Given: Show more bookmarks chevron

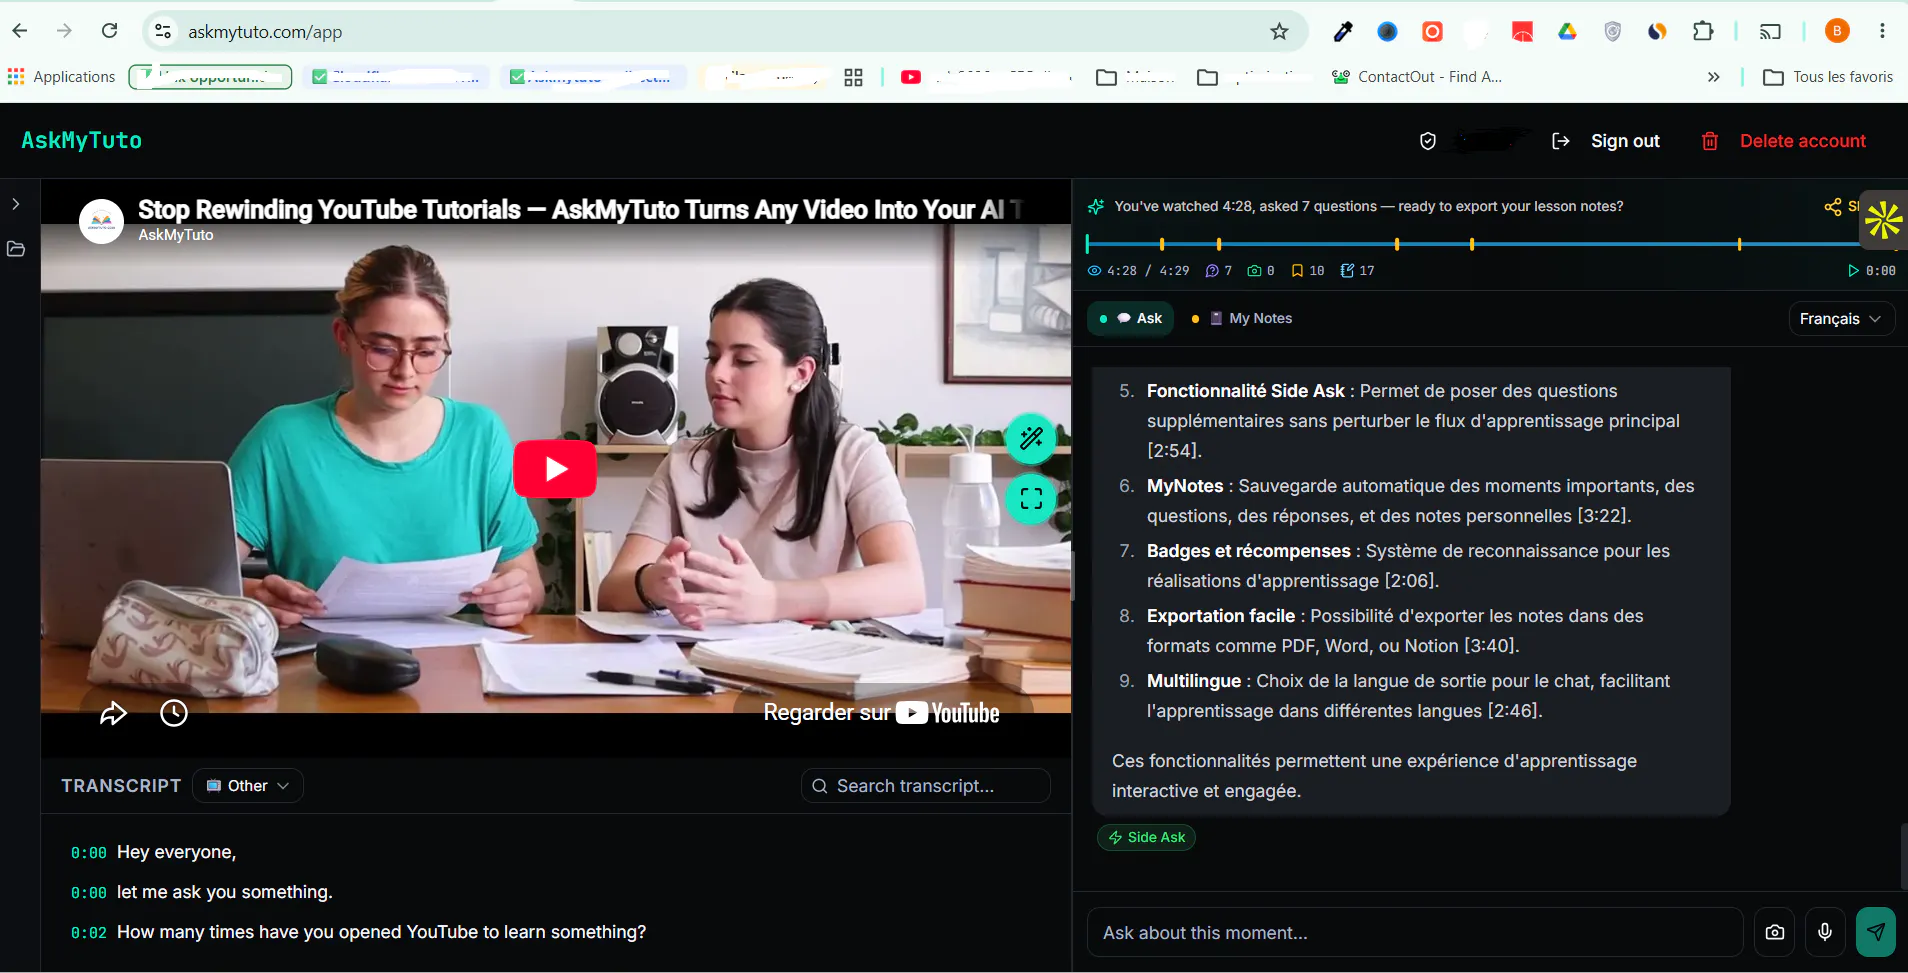Looking at the screenshot, I should [1713, 77].
